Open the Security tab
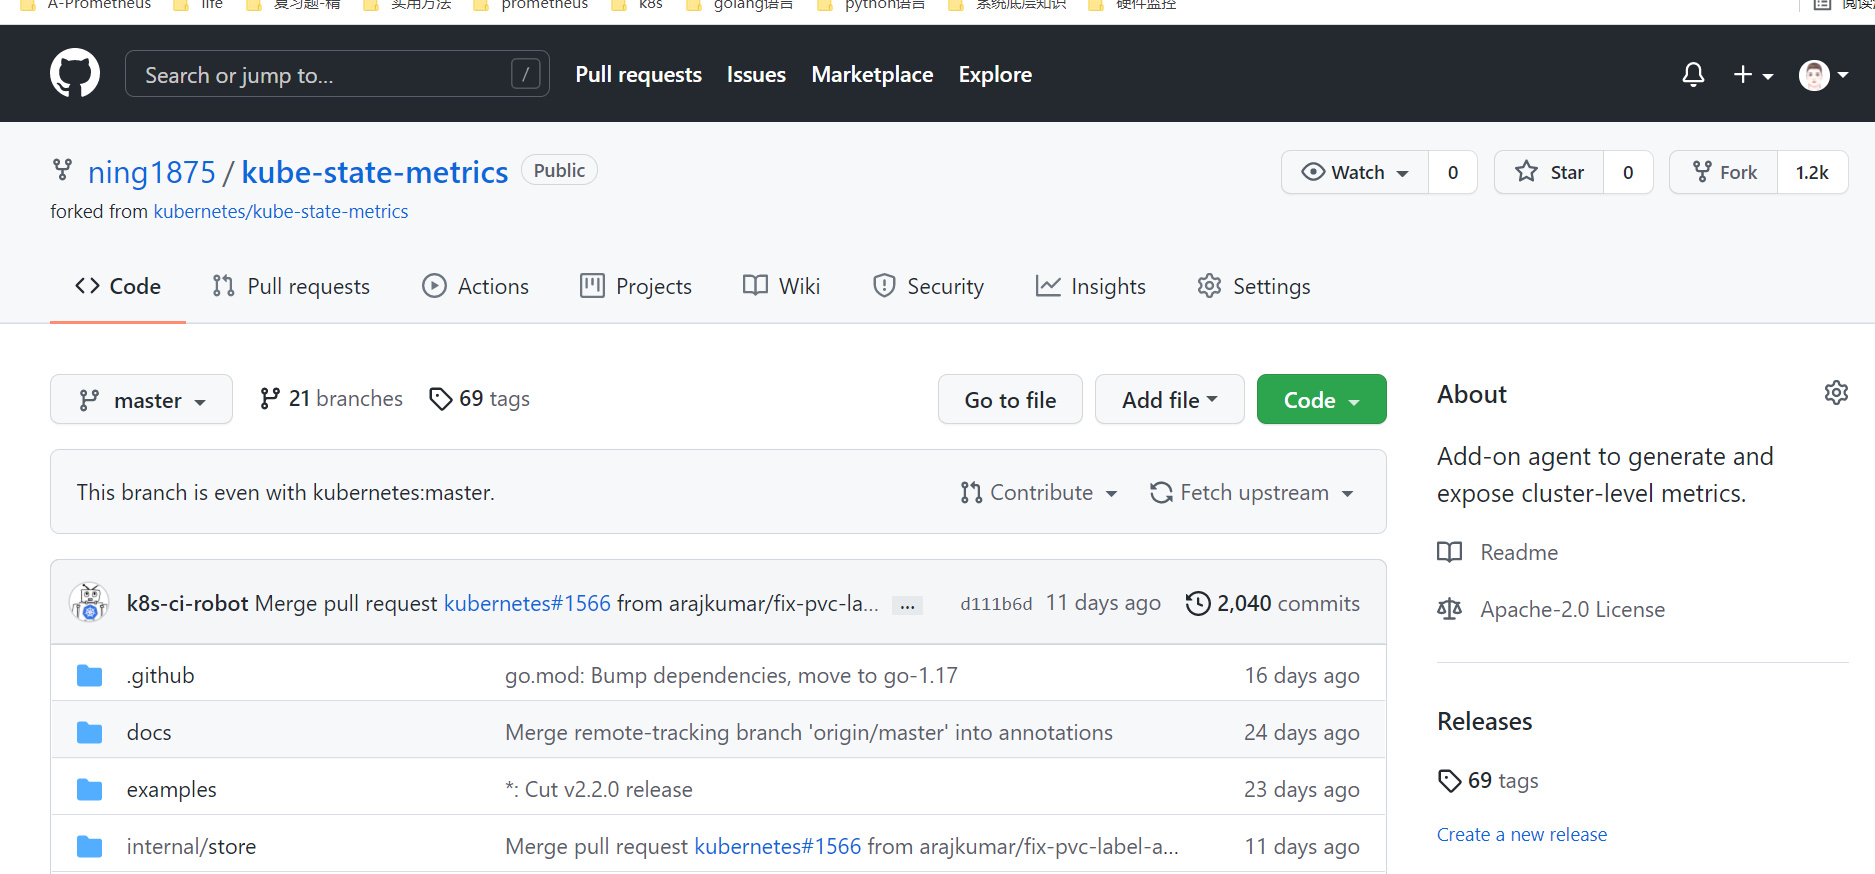This screenshot has height=874, width=1875. click(928, 286)
